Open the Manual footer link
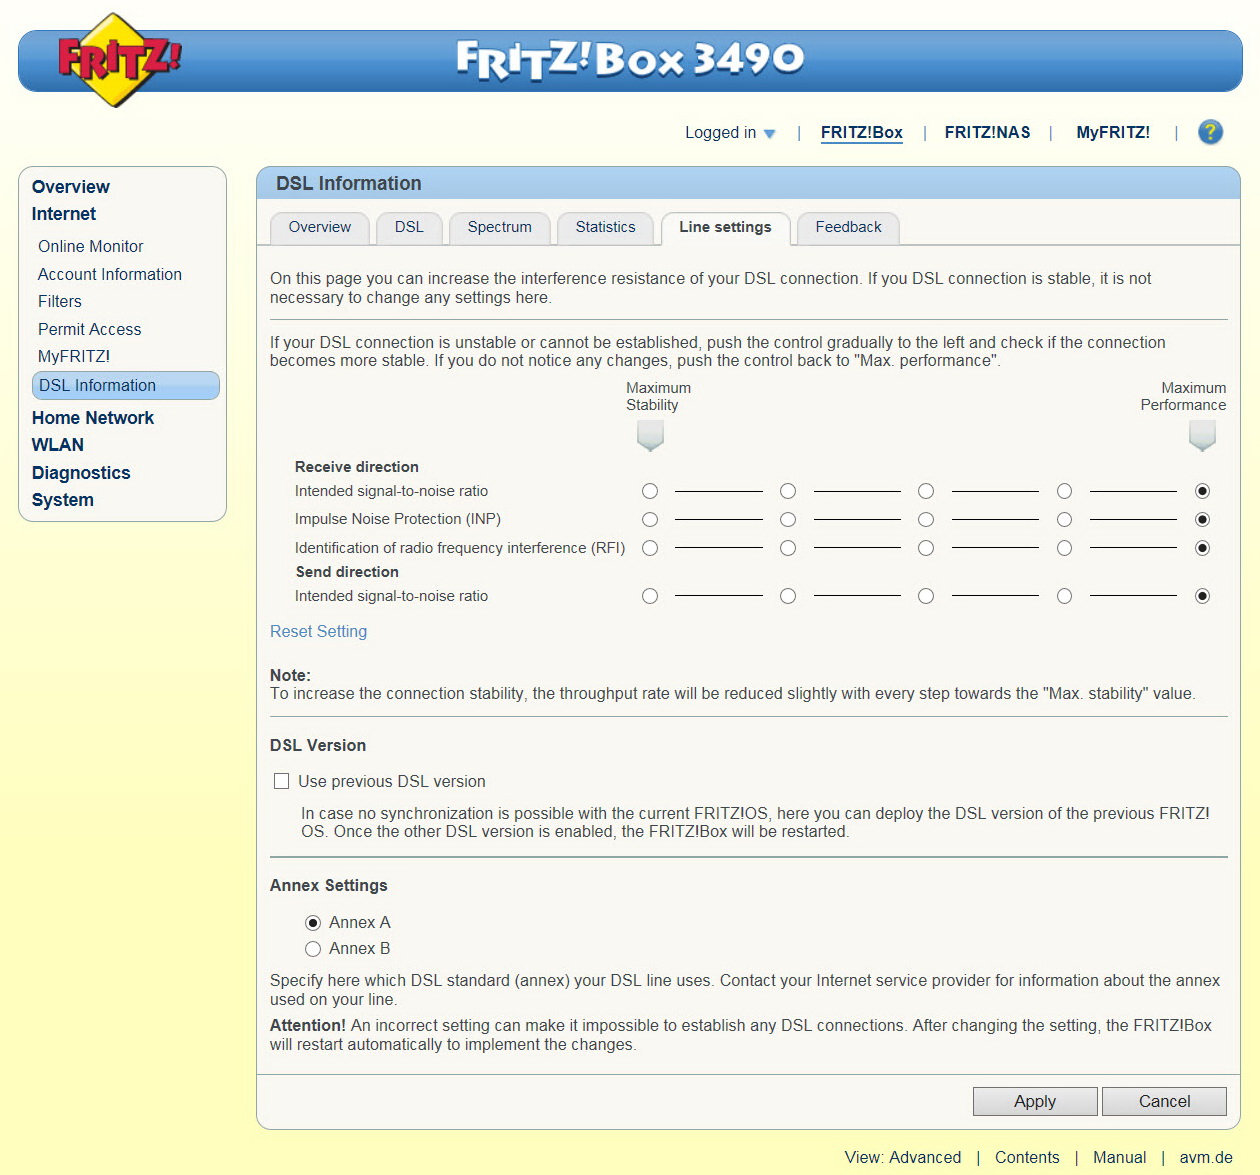 point(1119,1157)
